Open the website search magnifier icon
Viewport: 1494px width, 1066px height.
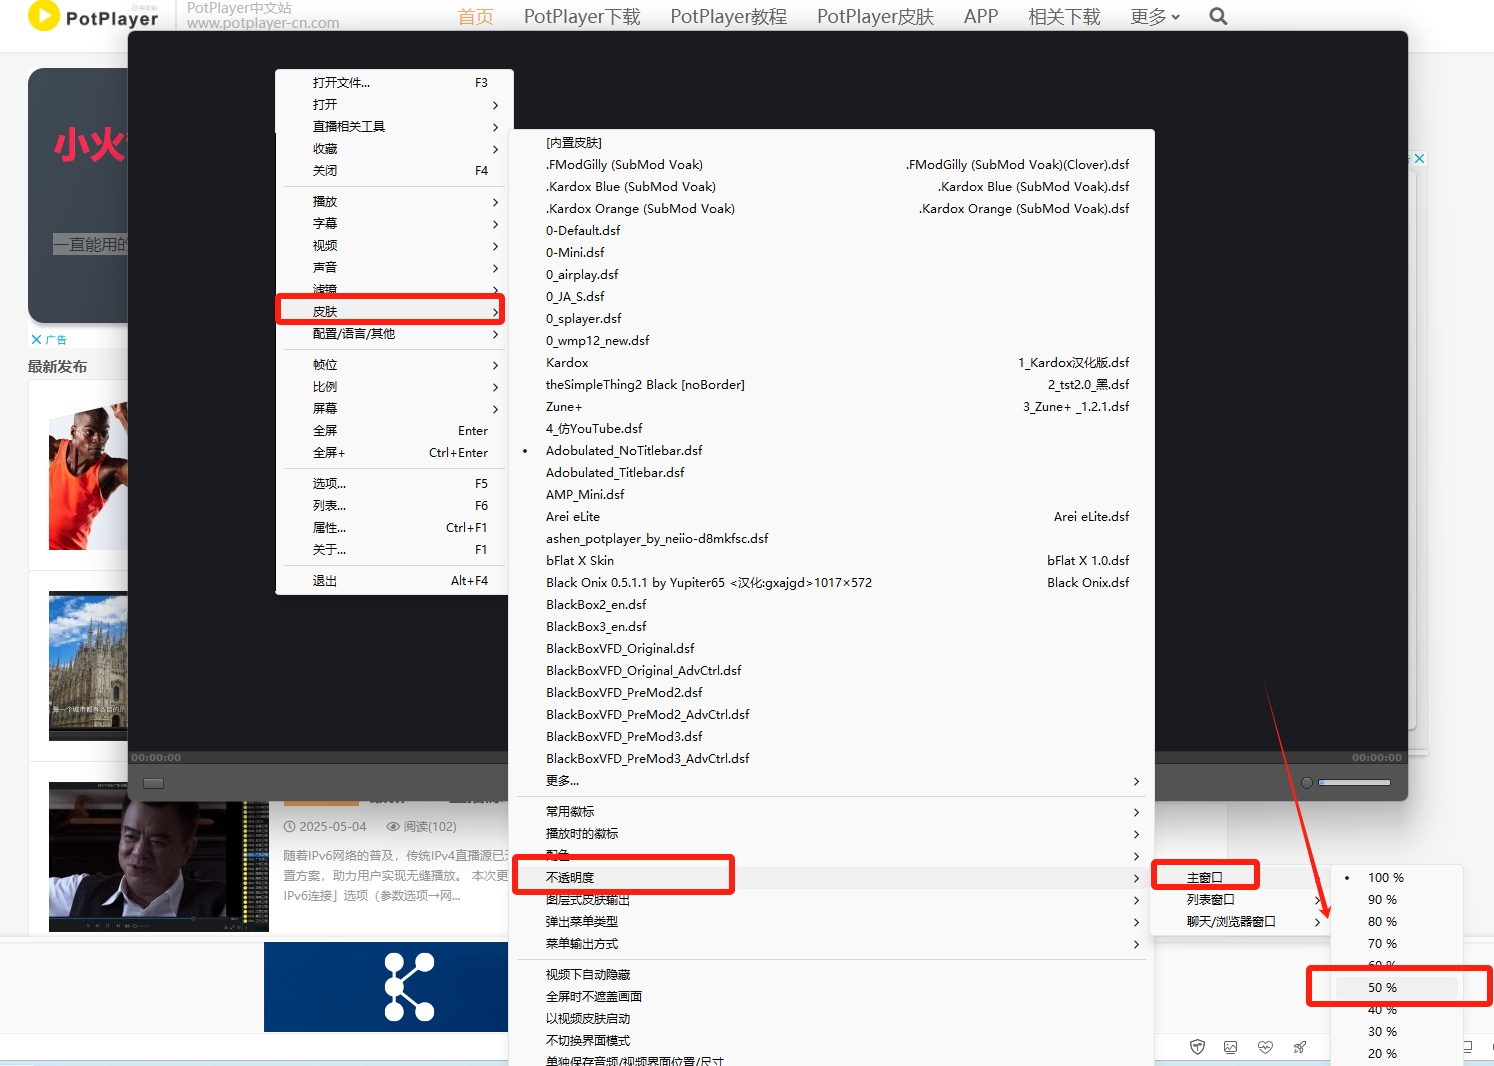(1218, 16)
